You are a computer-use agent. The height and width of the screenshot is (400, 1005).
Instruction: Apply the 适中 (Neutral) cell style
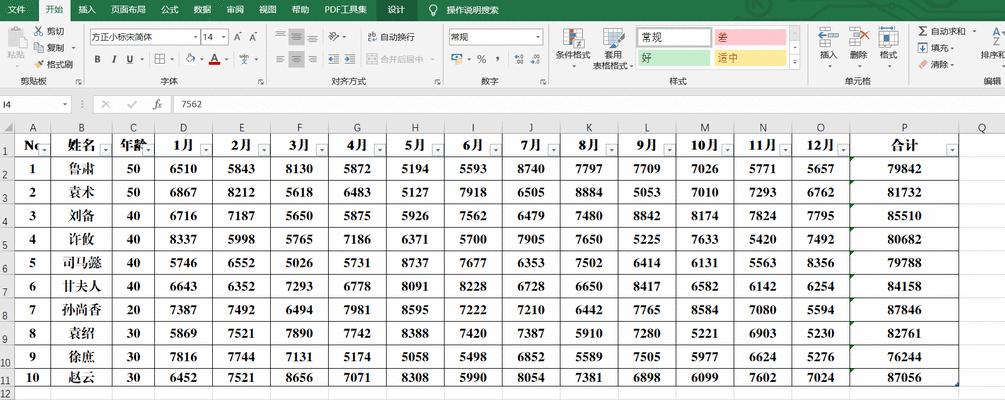click(750, 58)
